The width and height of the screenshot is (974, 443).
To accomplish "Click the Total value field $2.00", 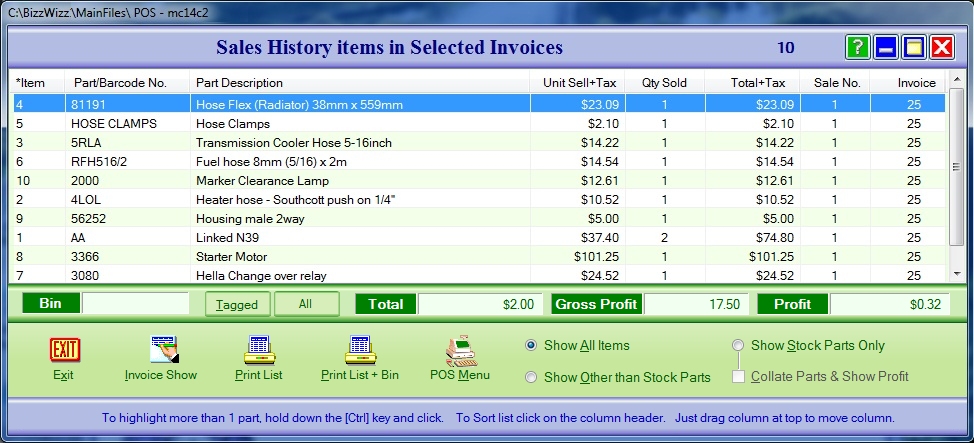I will click(480, 304).
